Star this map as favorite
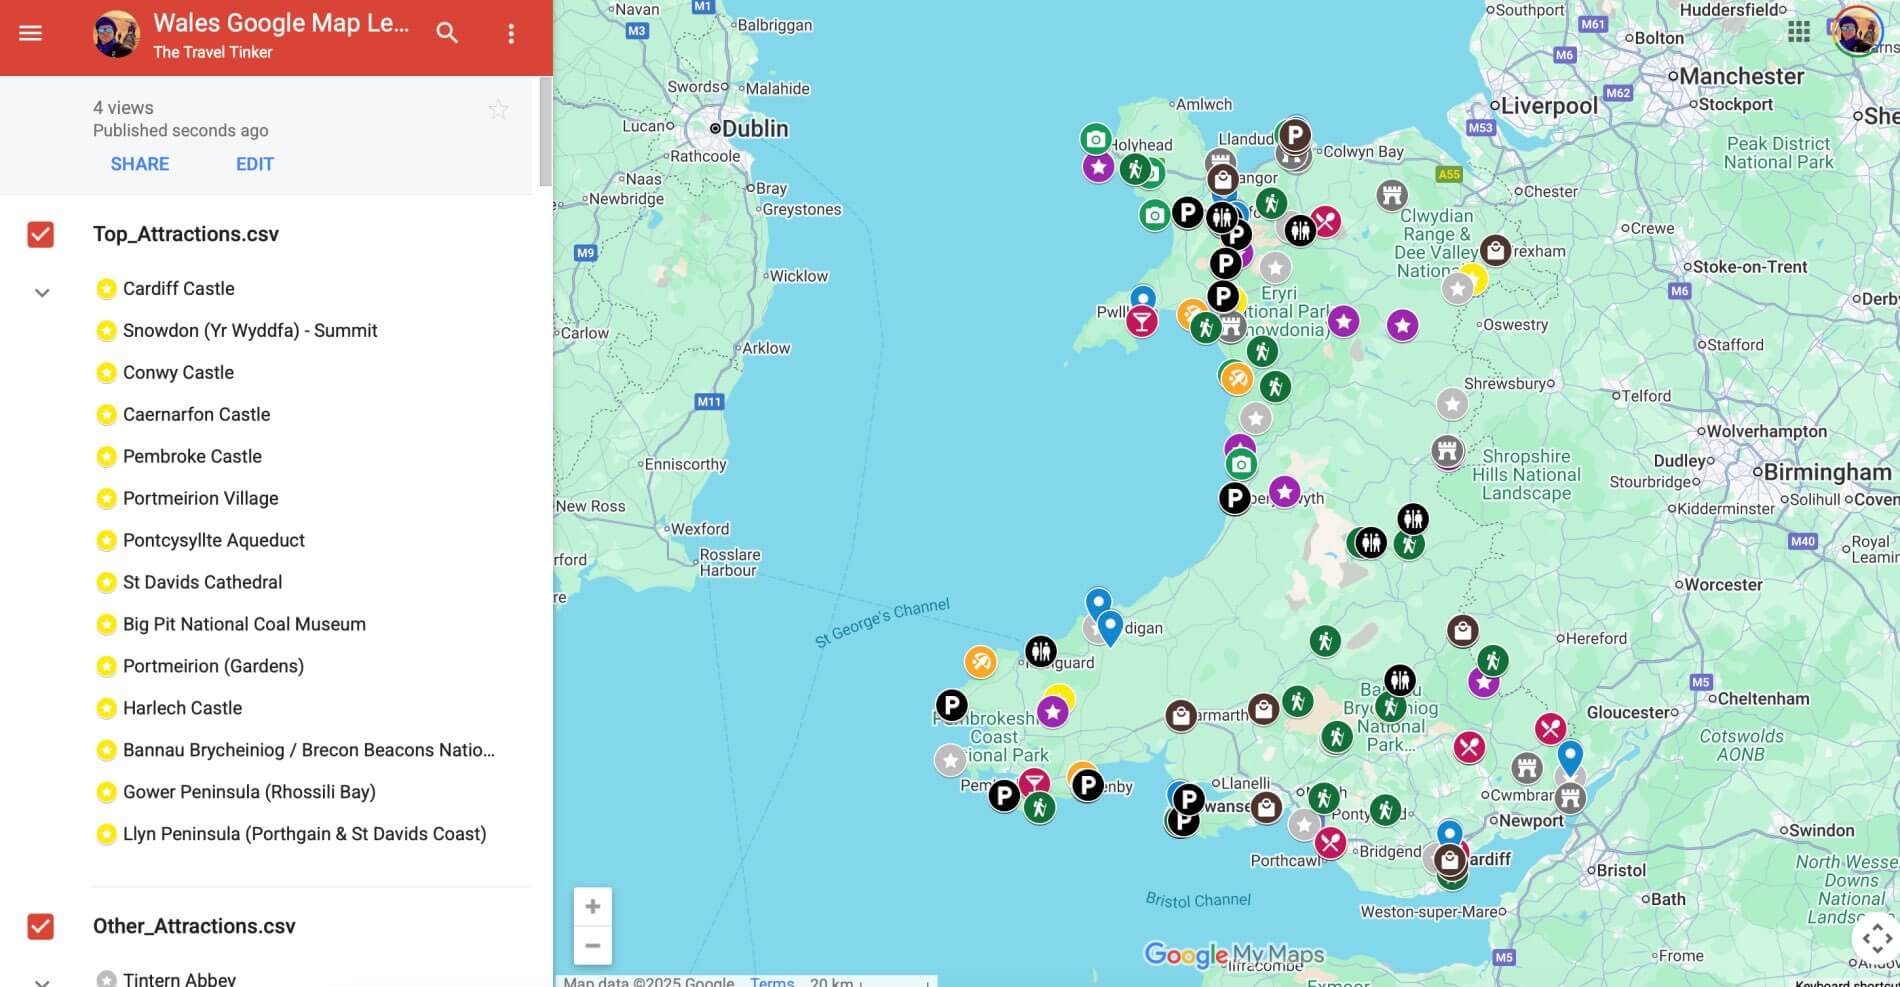This screenshot has height=987, width=1900. (498, 110)
